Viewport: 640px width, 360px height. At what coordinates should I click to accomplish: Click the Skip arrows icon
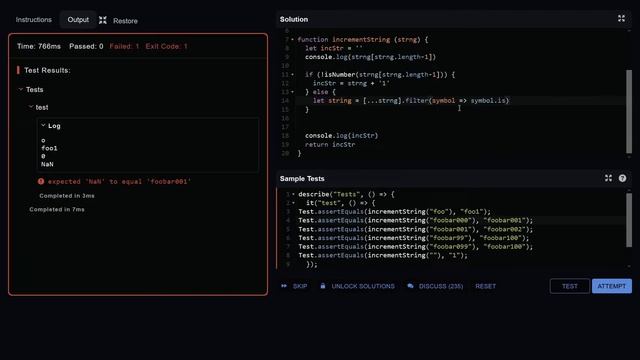[x=284, y=286]
